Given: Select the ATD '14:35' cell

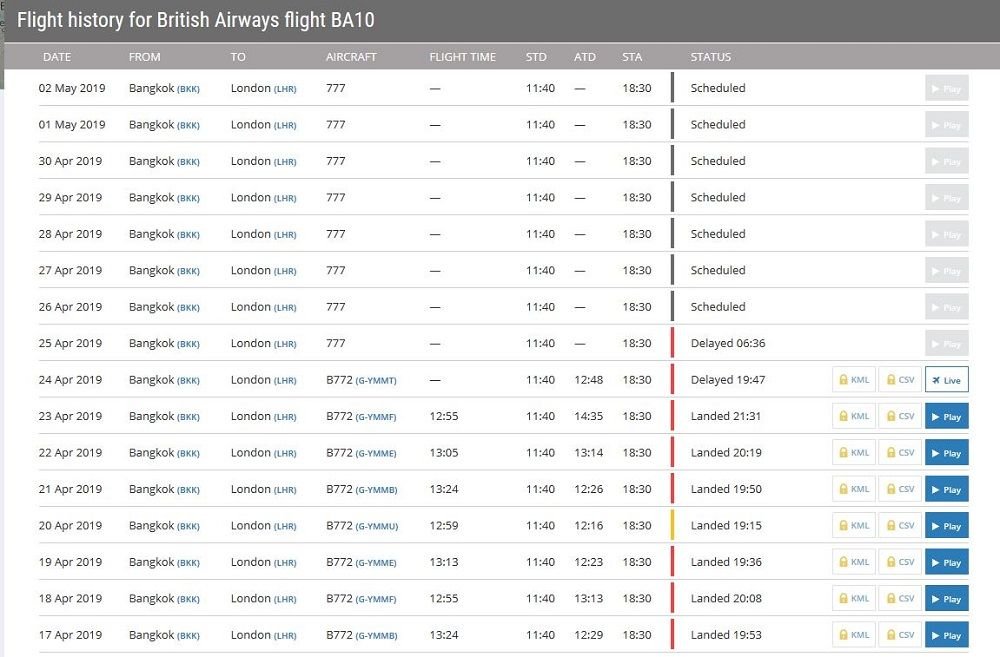Looking at the screenshot, I should point(589,416).
